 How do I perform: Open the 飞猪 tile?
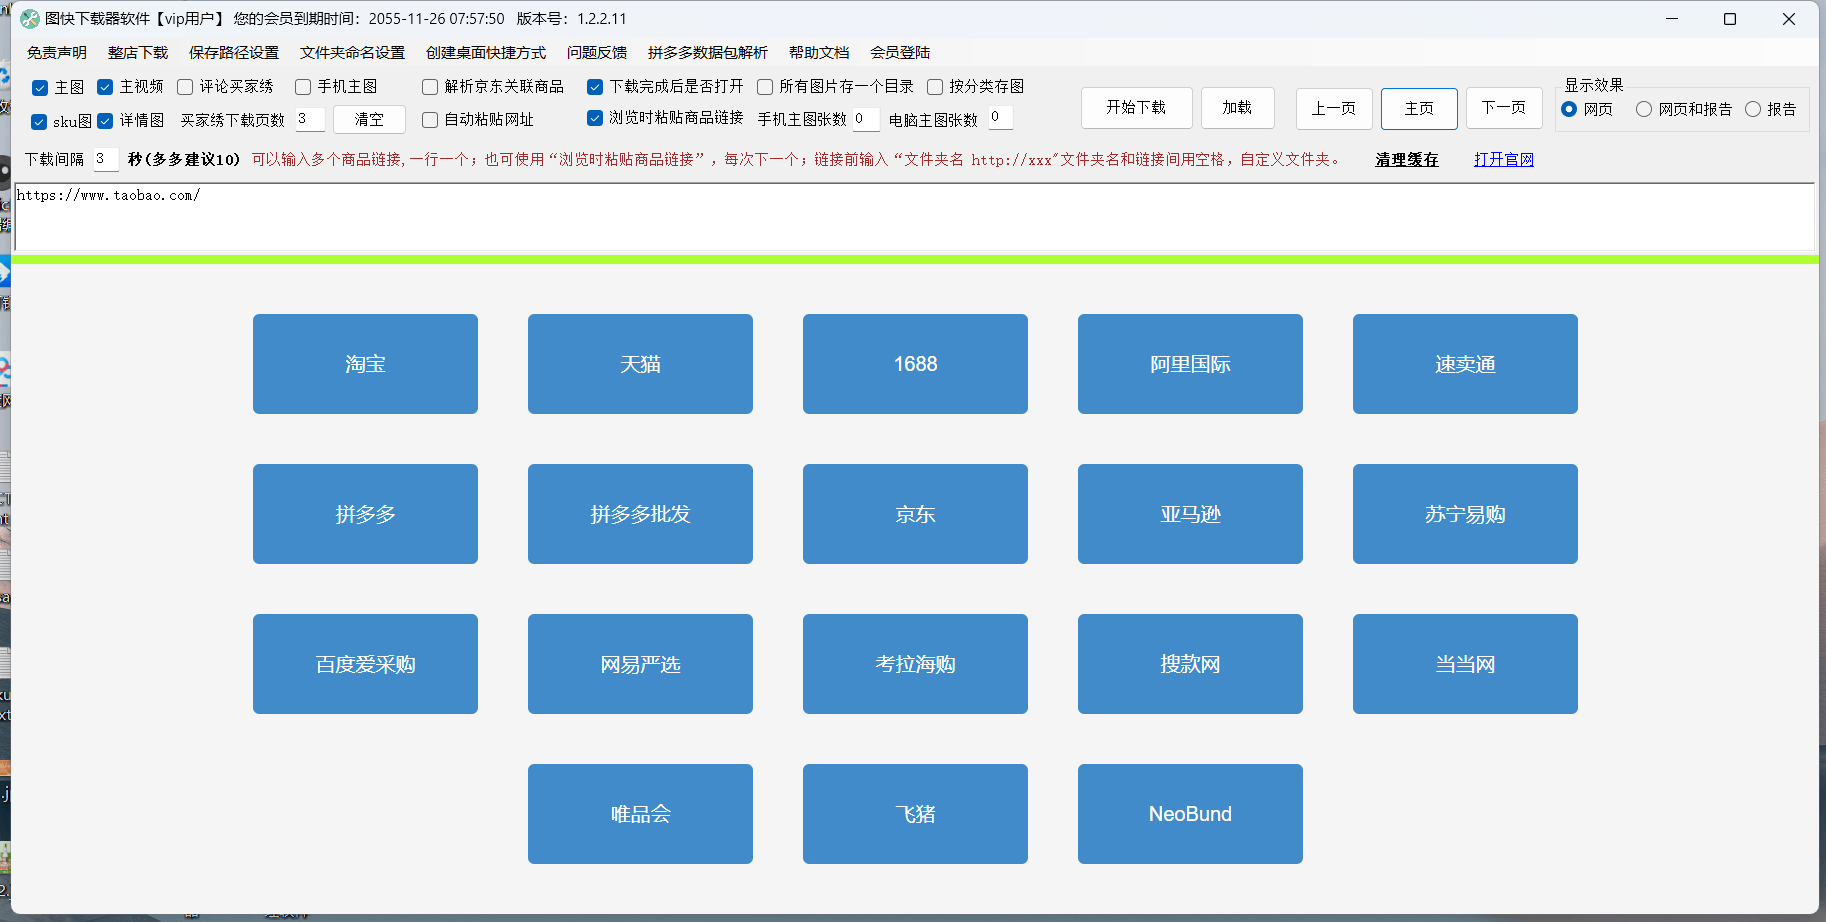(915, 814)
